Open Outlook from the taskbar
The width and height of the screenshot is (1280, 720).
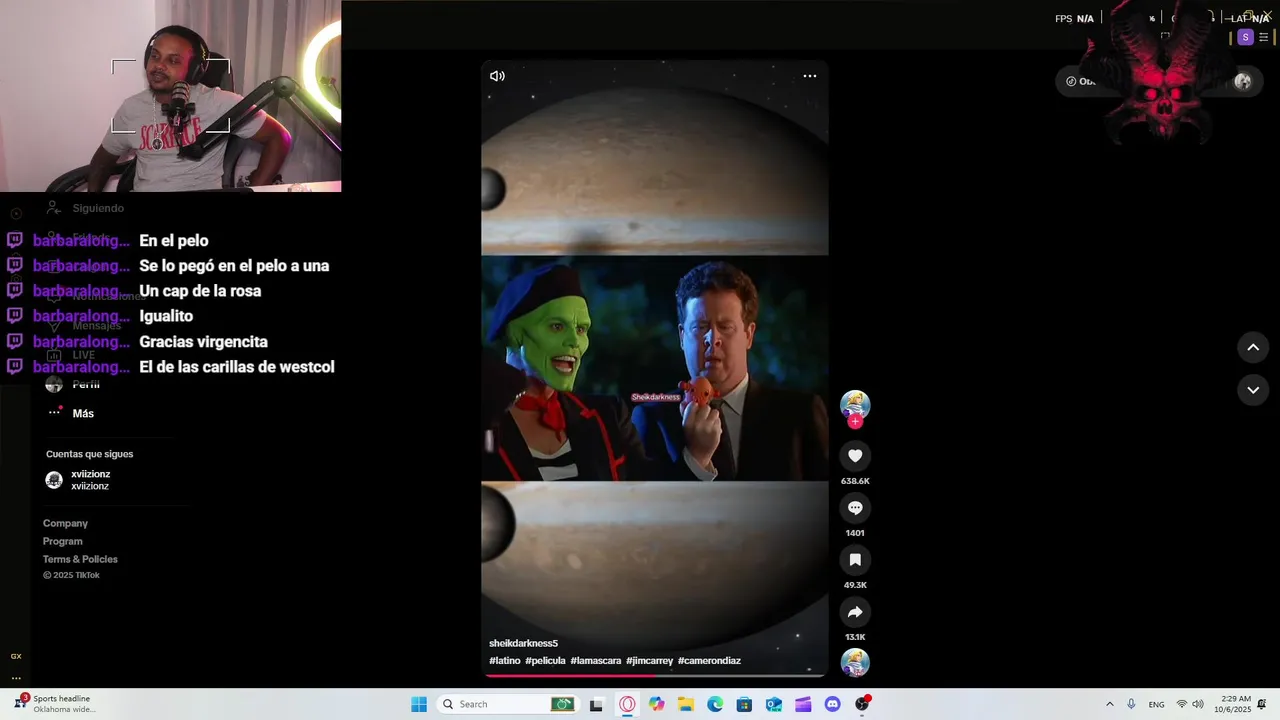click(x=774, y=704)
